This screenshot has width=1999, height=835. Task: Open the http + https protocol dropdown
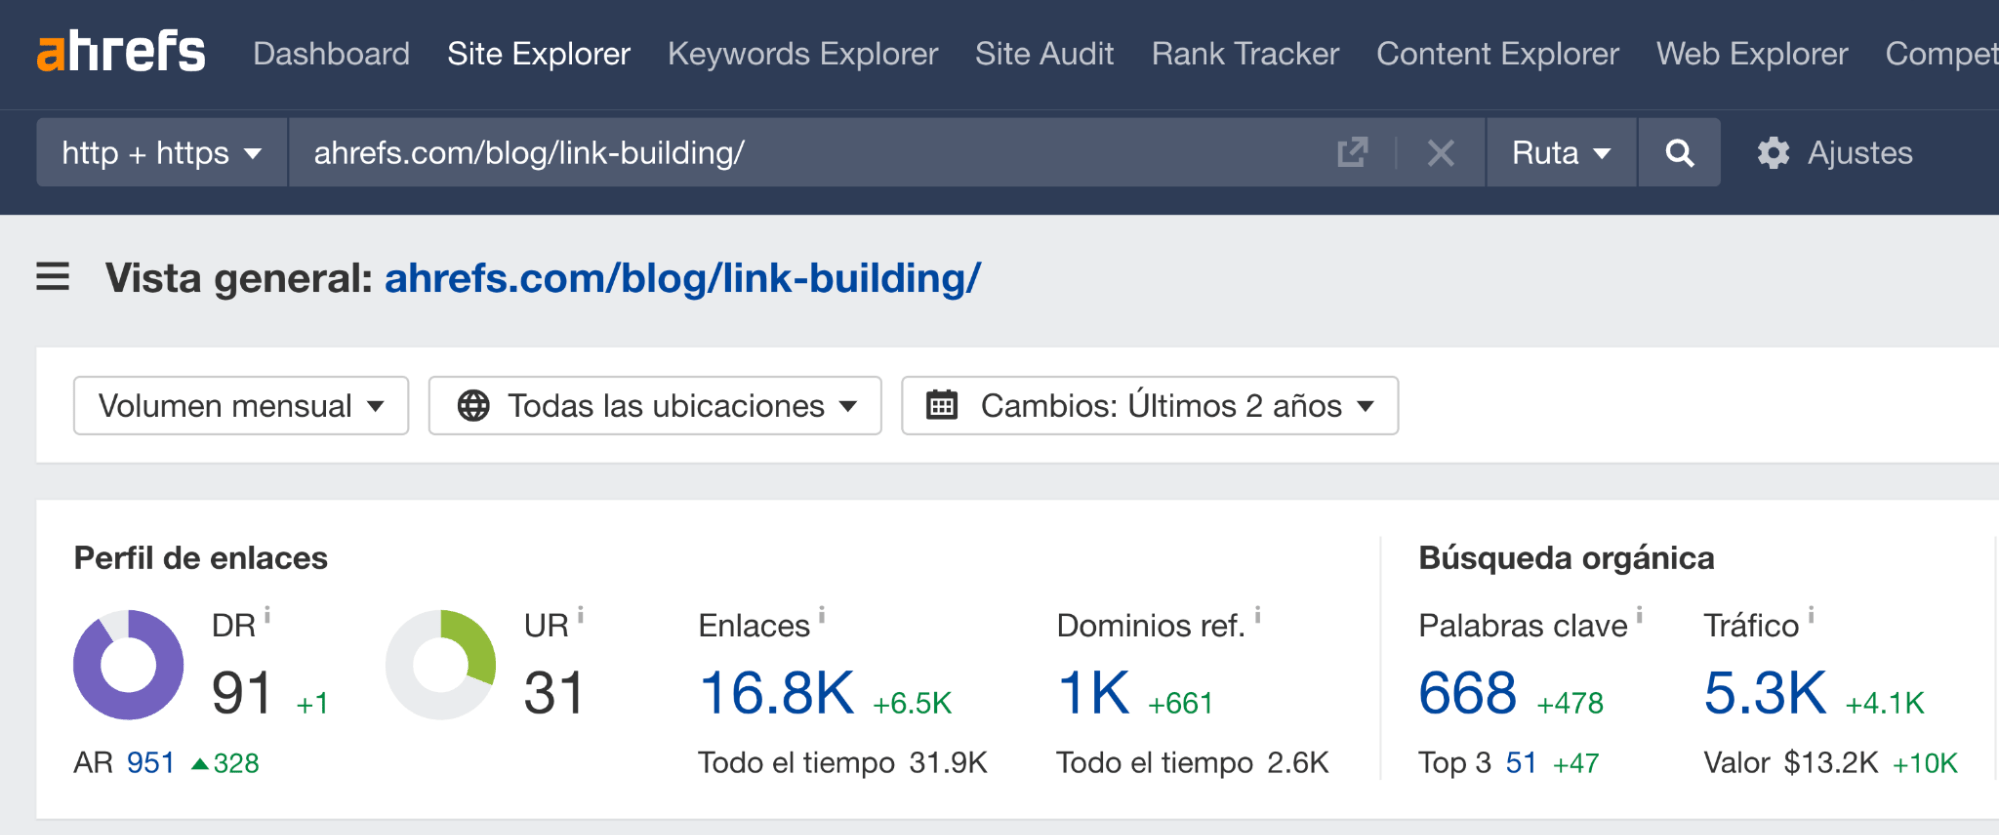click(x=162, y=152)
